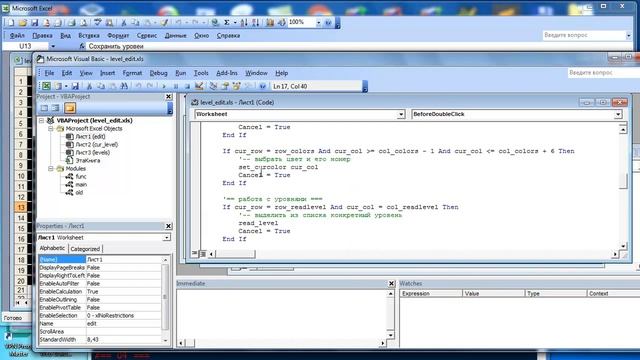This screenshot has height=360, width=640.
Task: Click Chart Wizard icon in Excel toolbar
Action: (x=270, y=22)
